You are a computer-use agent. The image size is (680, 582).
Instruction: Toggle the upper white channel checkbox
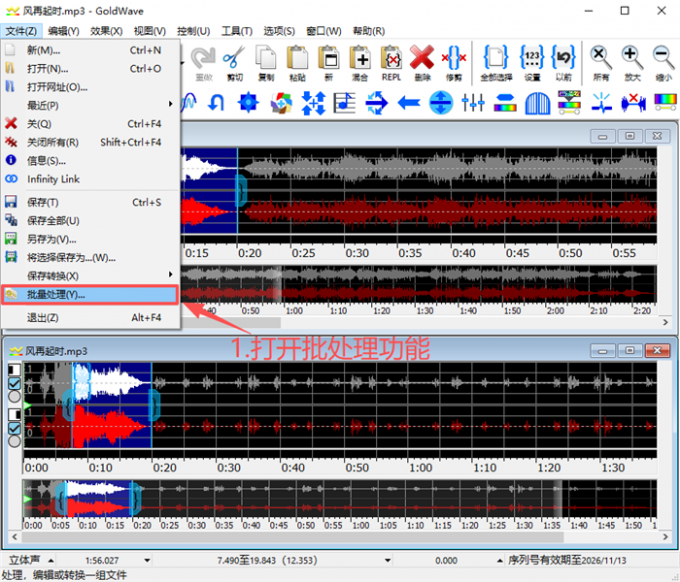click(13, 383)
